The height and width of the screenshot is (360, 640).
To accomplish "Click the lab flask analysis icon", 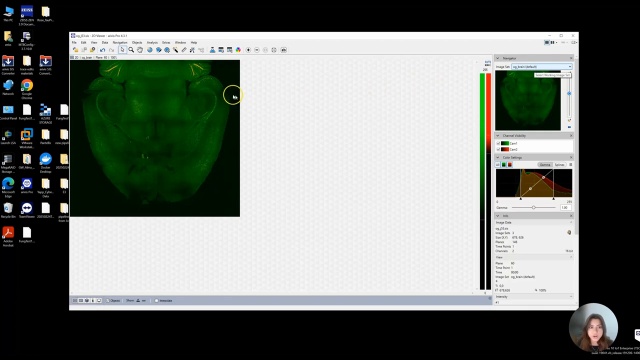I will coord(212,50).
